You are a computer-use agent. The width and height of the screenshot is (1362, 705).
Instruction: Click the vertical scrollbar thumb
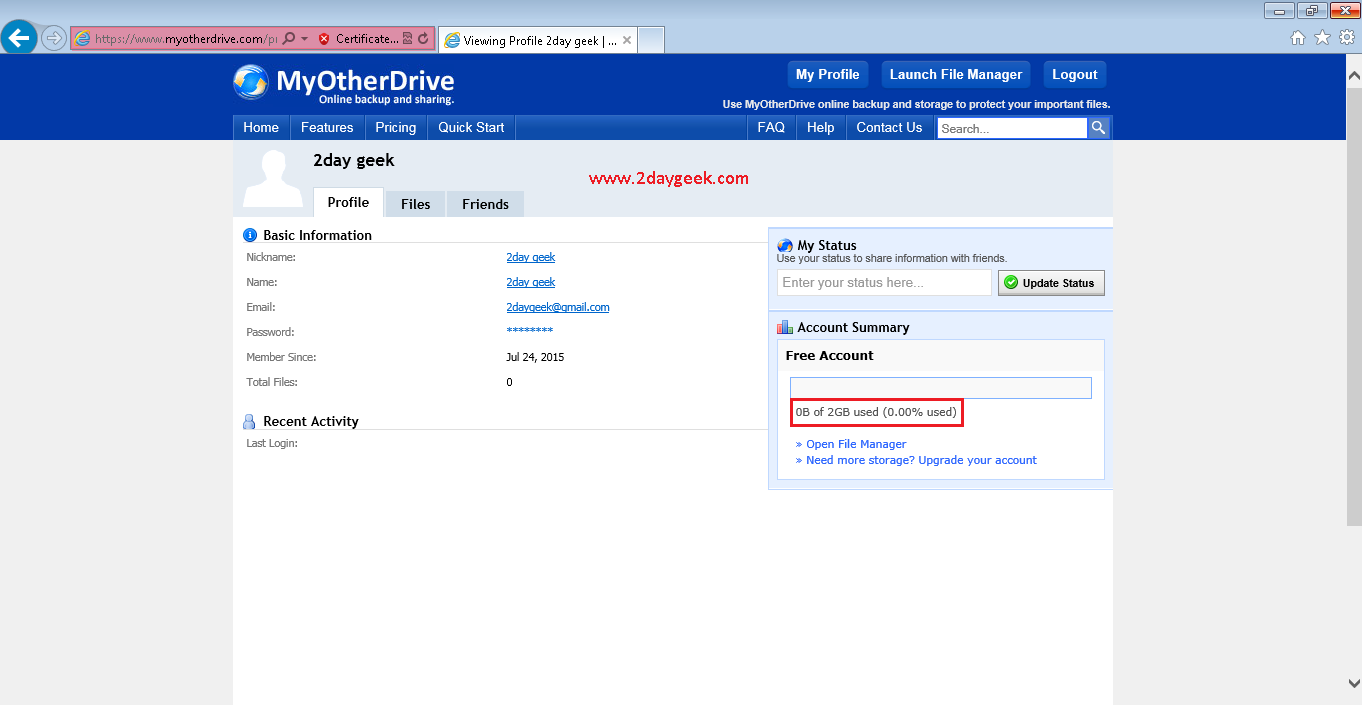tap(1354, 305)
